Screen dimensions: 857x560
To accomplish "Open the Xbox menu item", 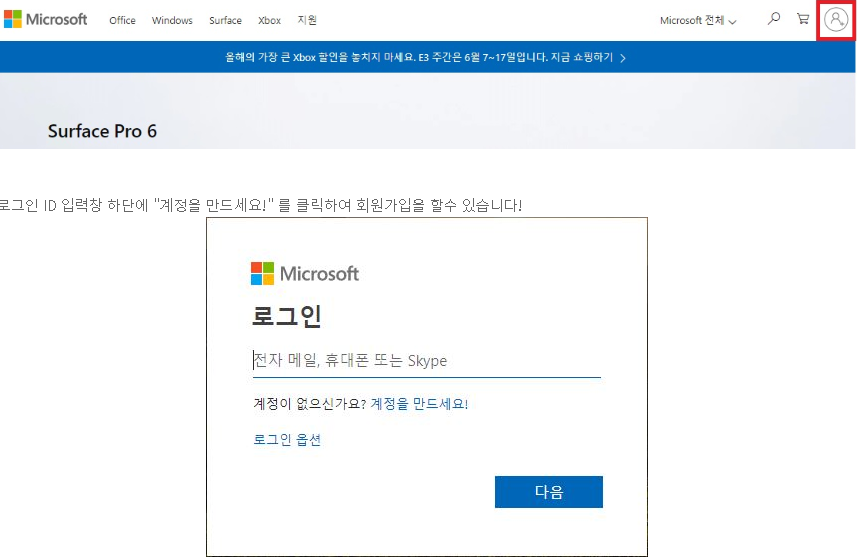I will (269, 20).
